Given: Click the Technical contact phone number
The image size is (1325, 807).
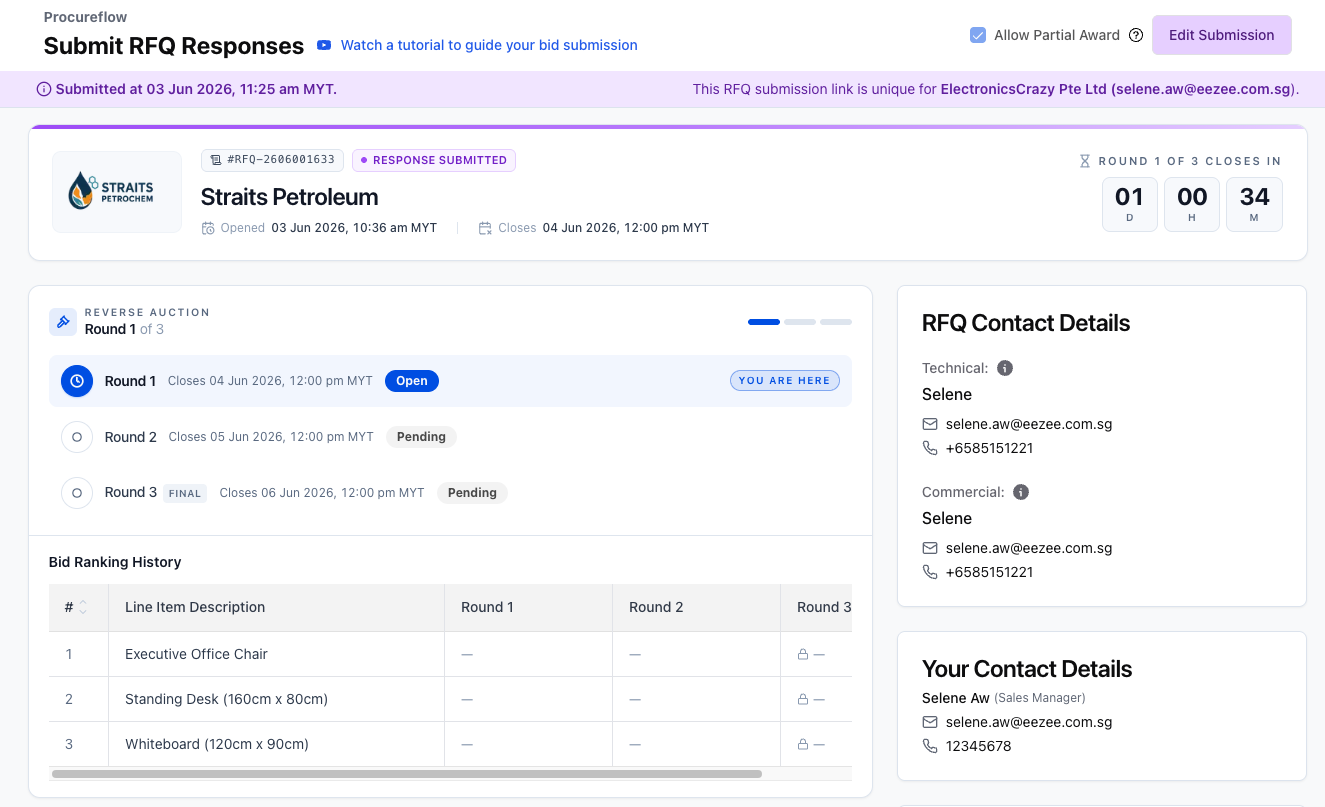Looking at the screenshot, I should [x=990, y=448].
